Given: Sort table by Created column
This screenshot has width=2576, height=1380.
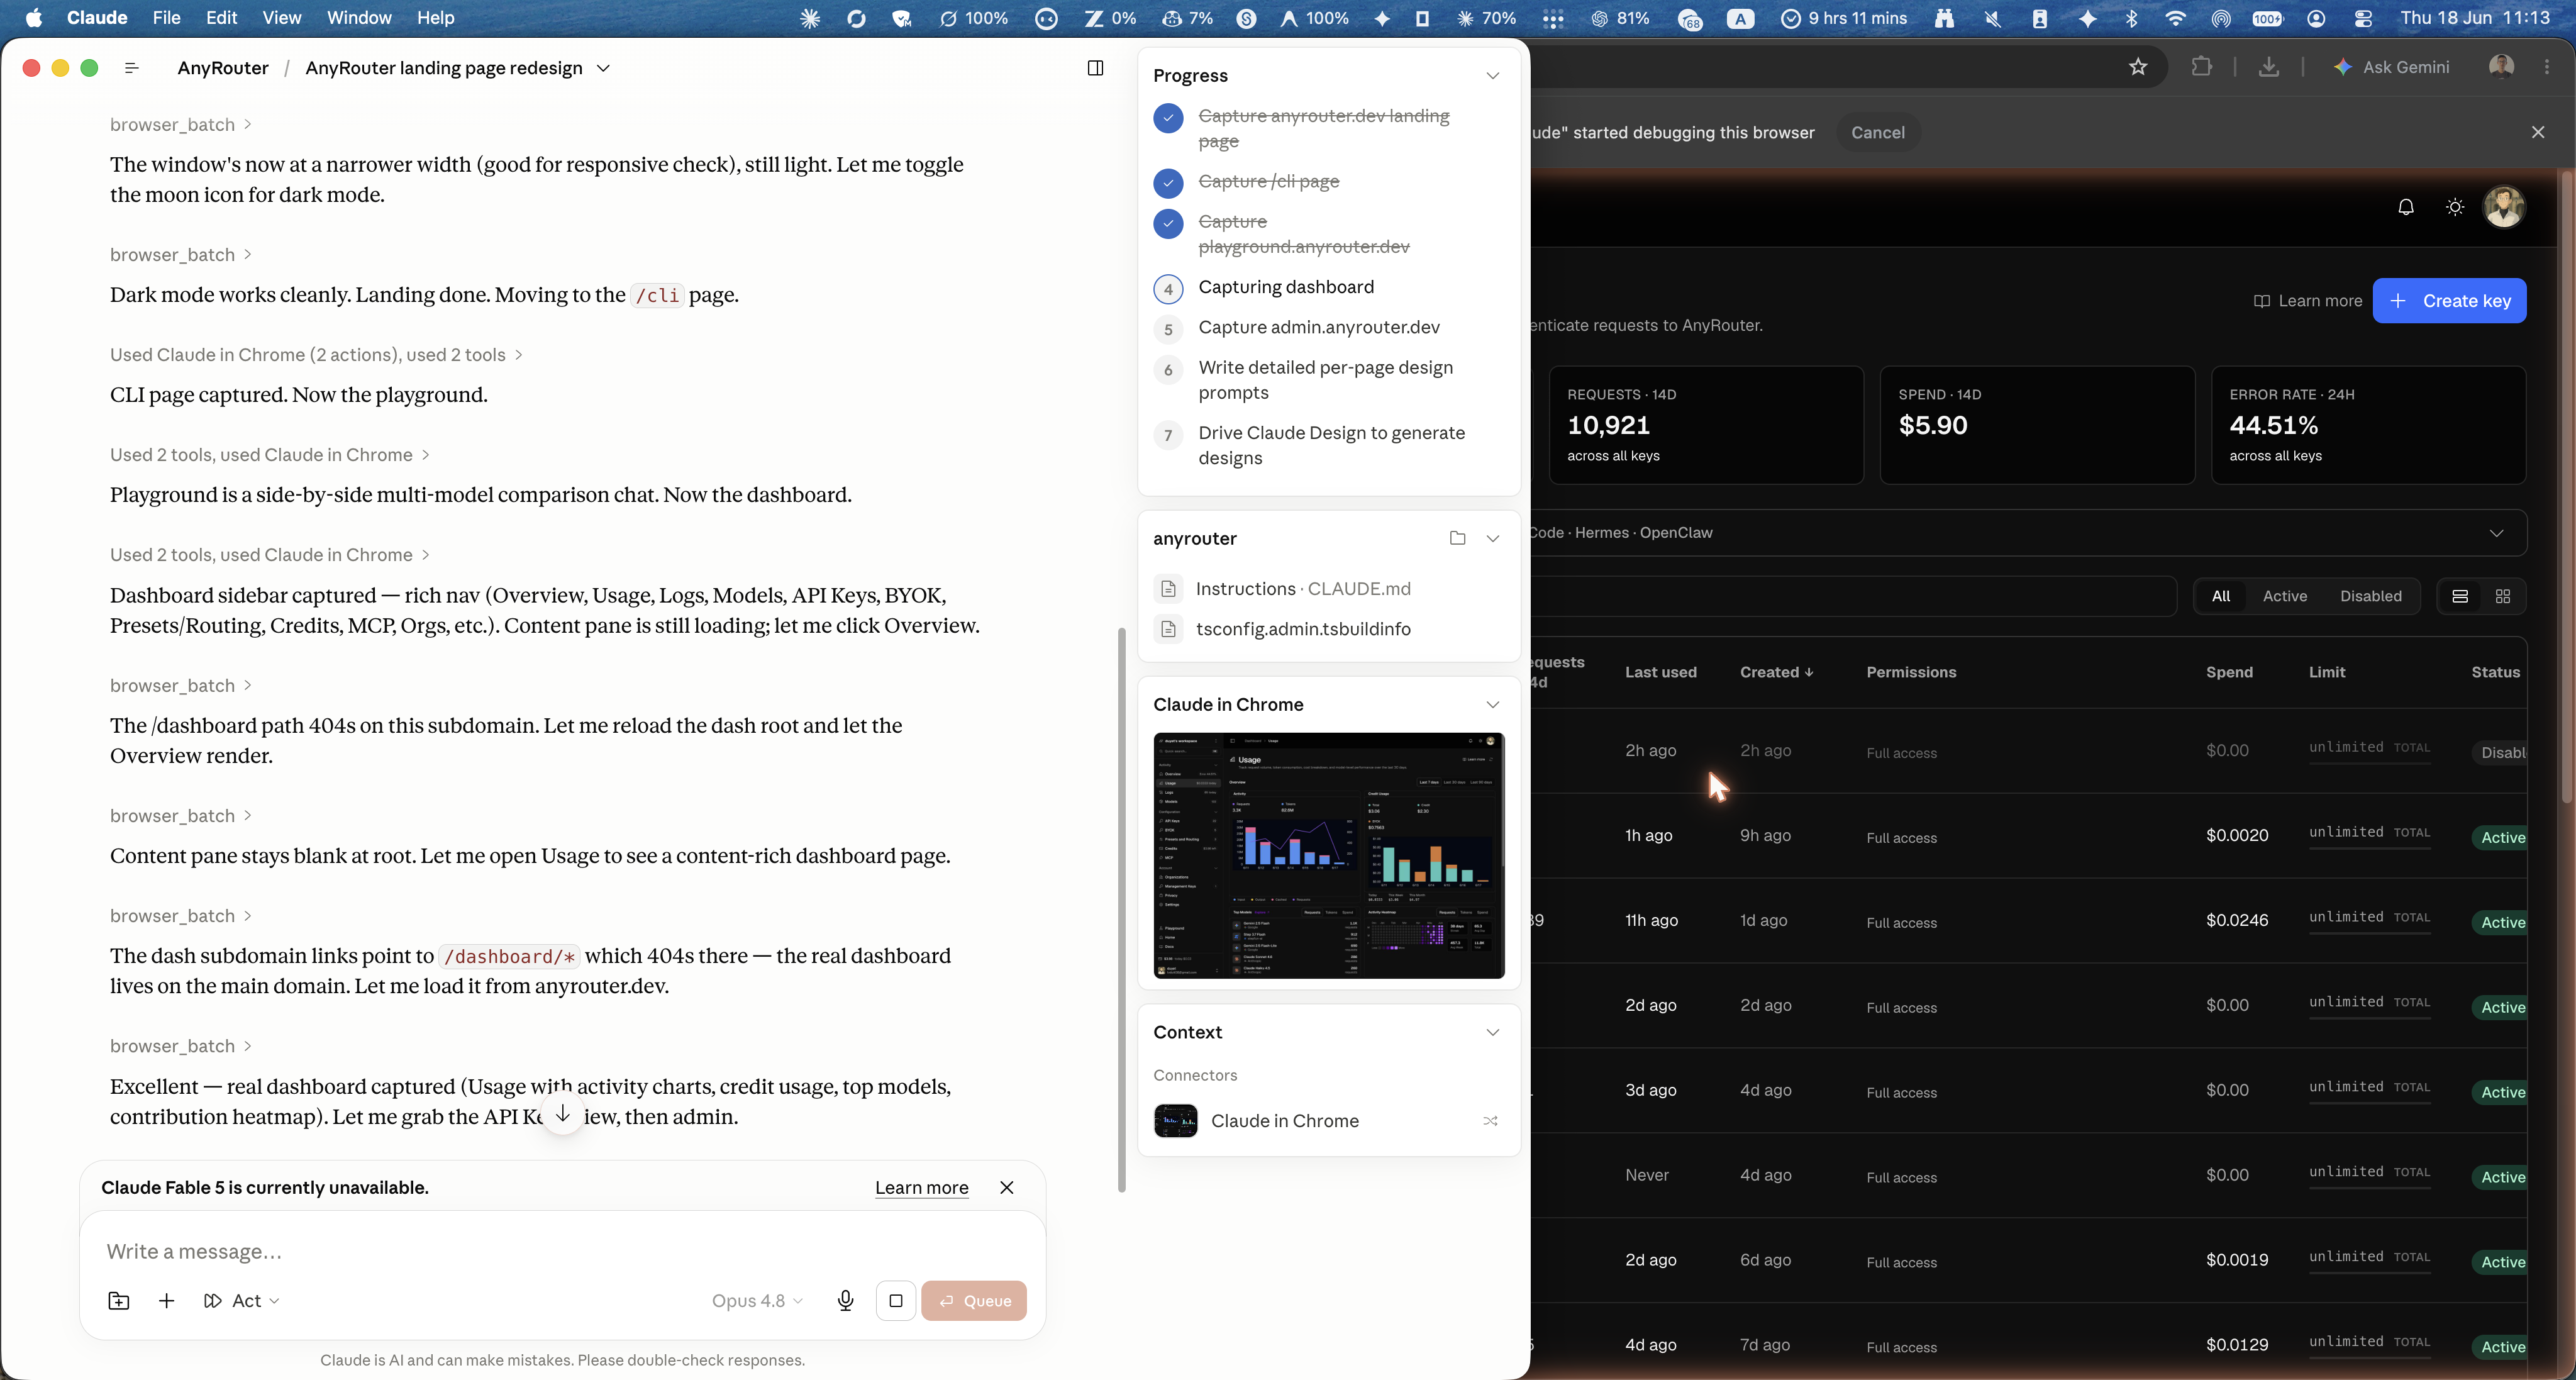Looking at the screenshot, I should (x=1776, y=672).
